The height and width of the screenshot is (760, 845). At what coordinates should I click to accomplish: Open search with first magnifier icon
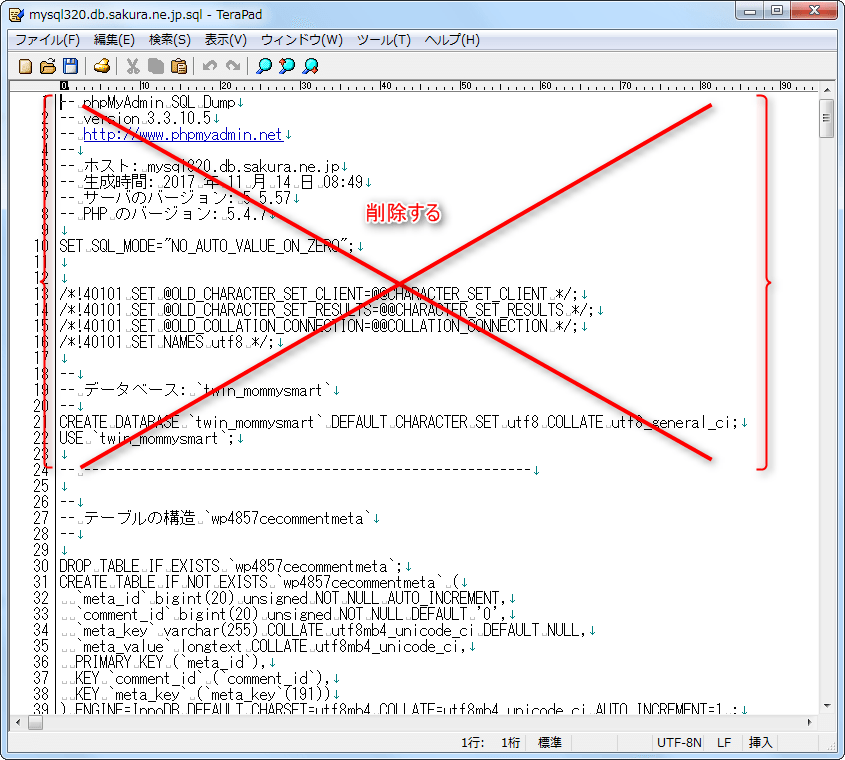[263, 66]
